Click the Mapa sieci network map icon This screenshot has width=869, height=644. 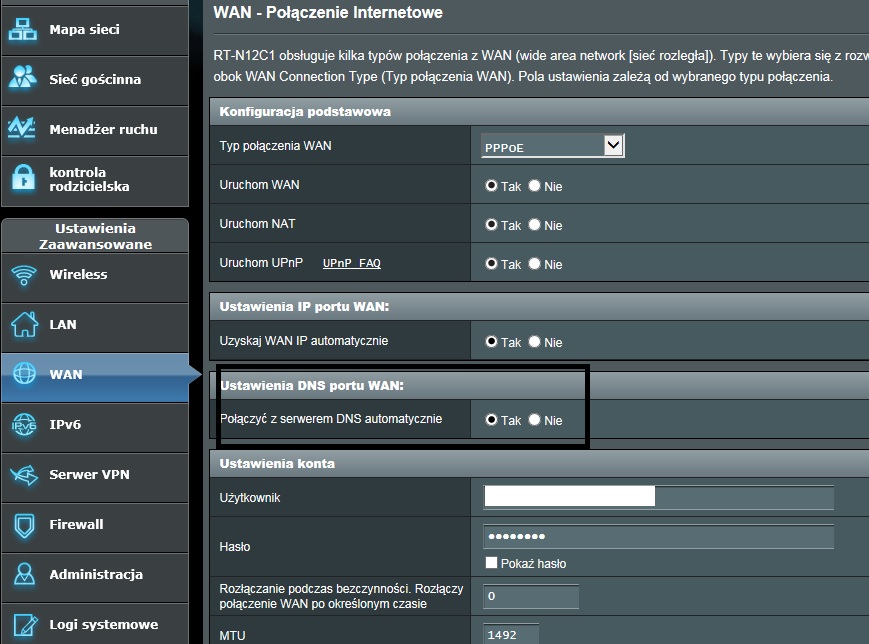pyautogui.click(x=23, y=29)
